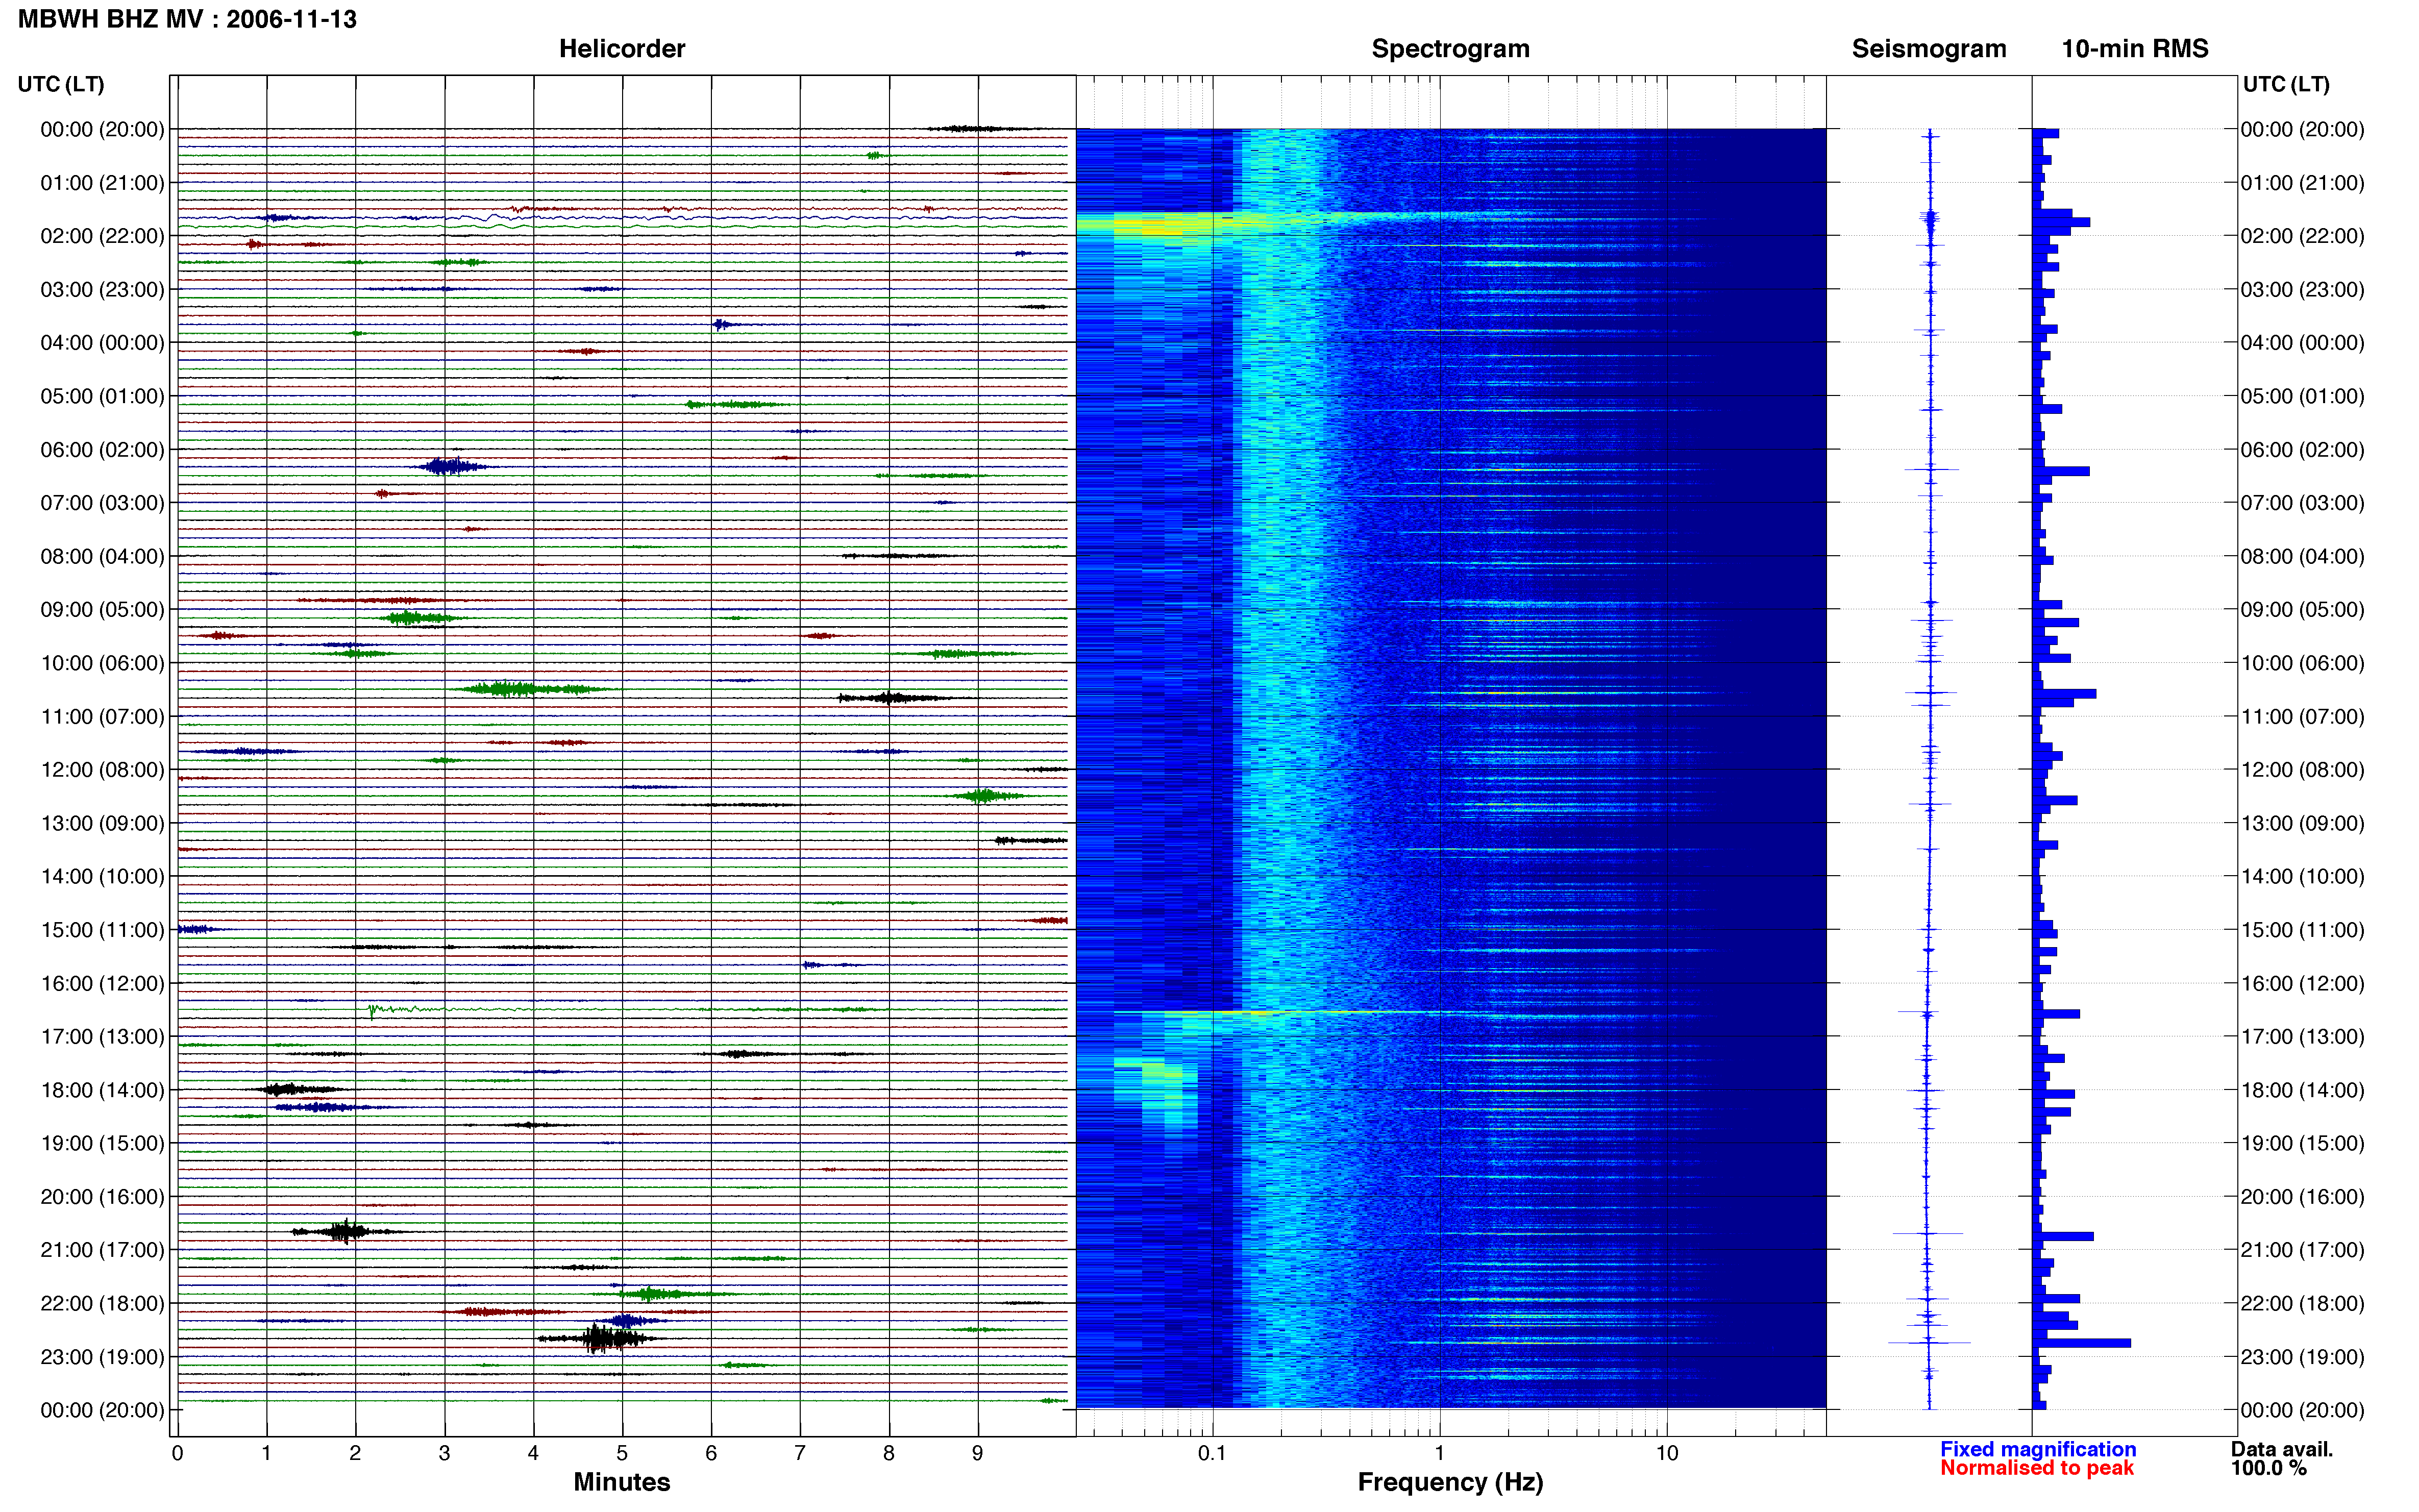This screenshot has width=2419, height=1512.
Task: Click the '10-min RMS' panel heading
Action: (2135, 49)
